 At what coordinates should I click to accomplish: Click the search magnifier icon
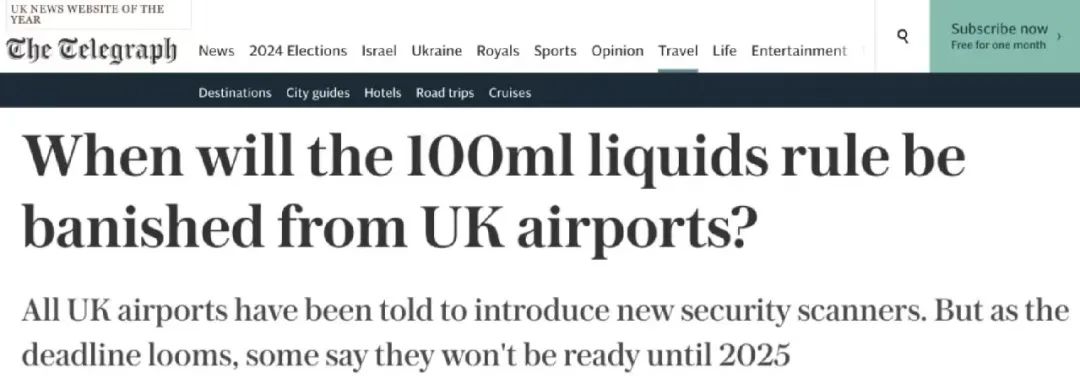pyautogui.click(x=903, y=36)
